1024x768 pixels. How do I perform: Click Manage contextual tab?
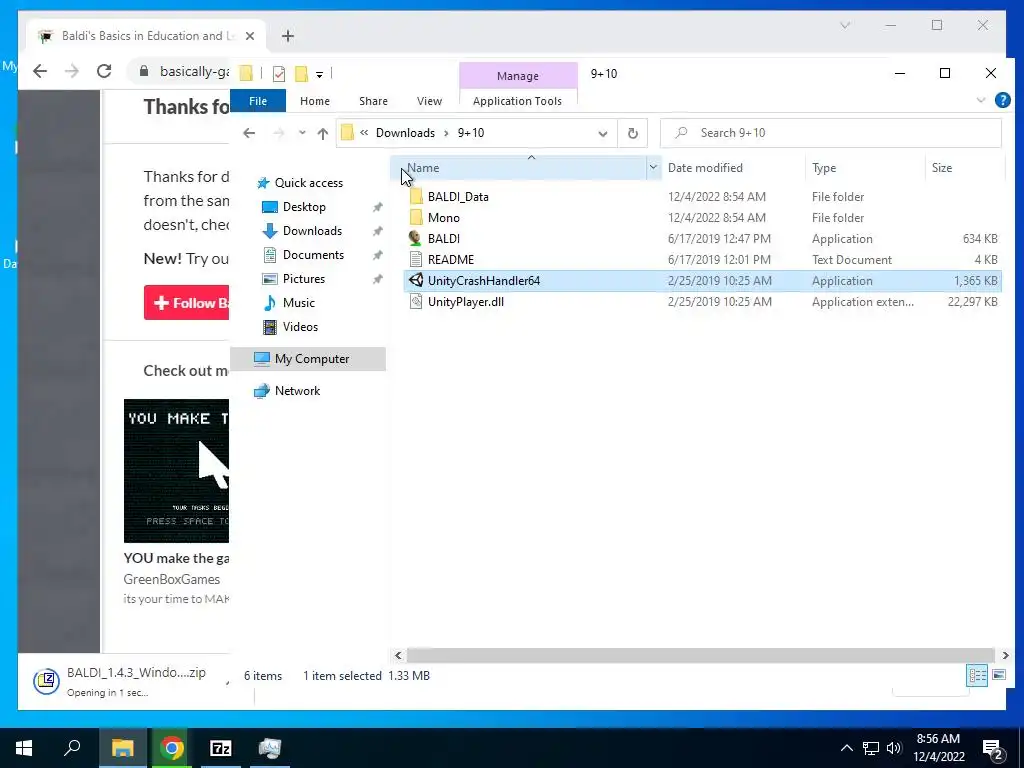[x=518, y=76]
